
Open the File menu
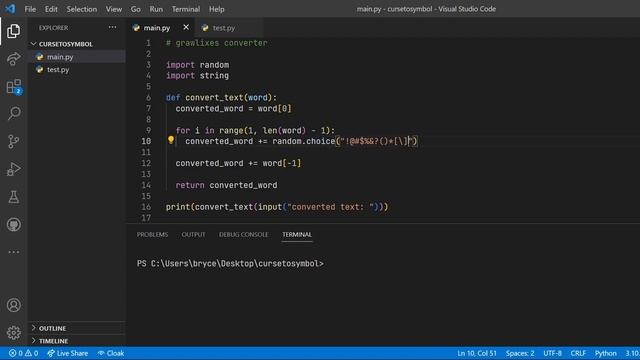tap(30, 9)
